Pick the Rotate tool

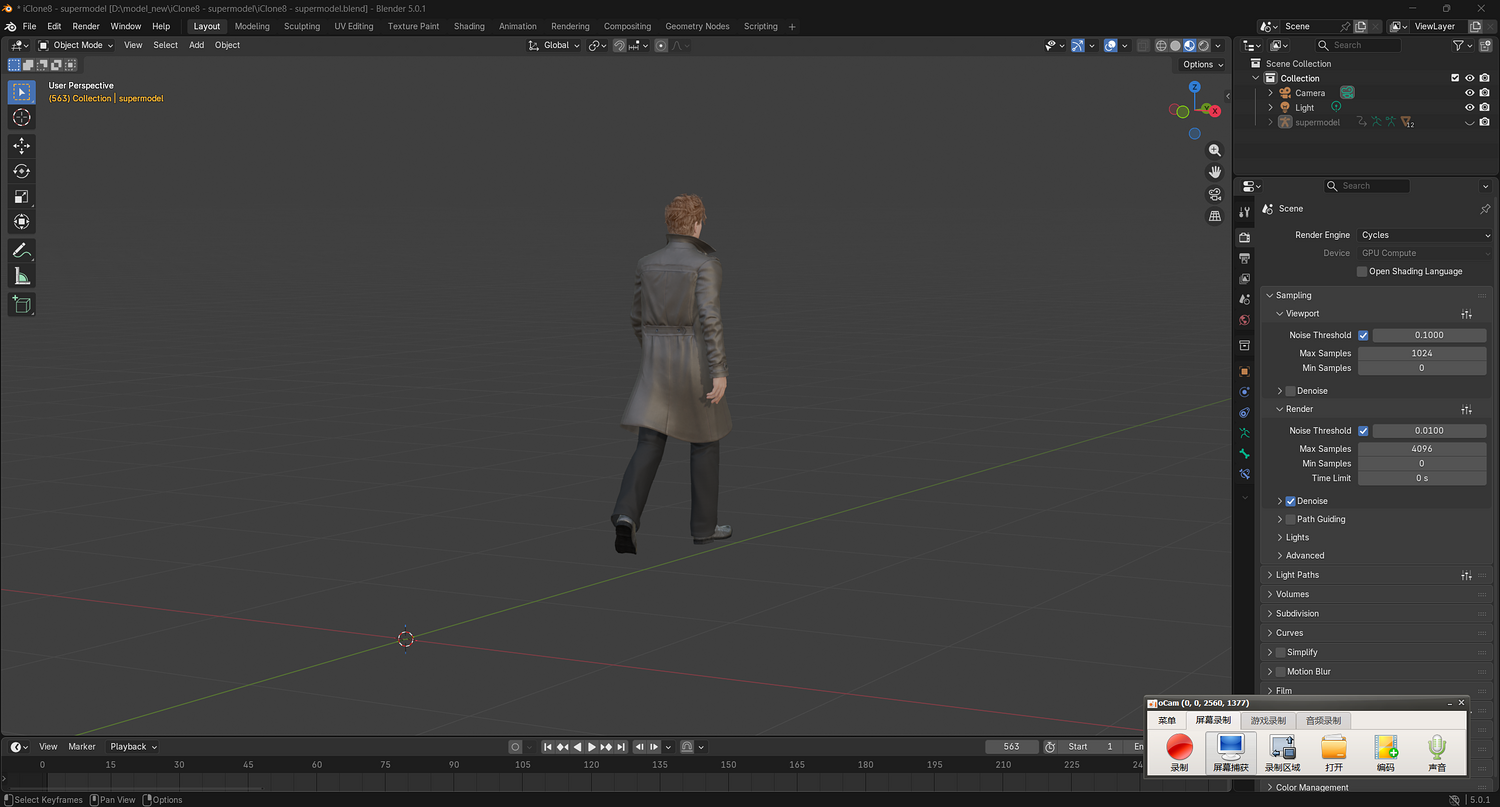click(x=21, y=171)
